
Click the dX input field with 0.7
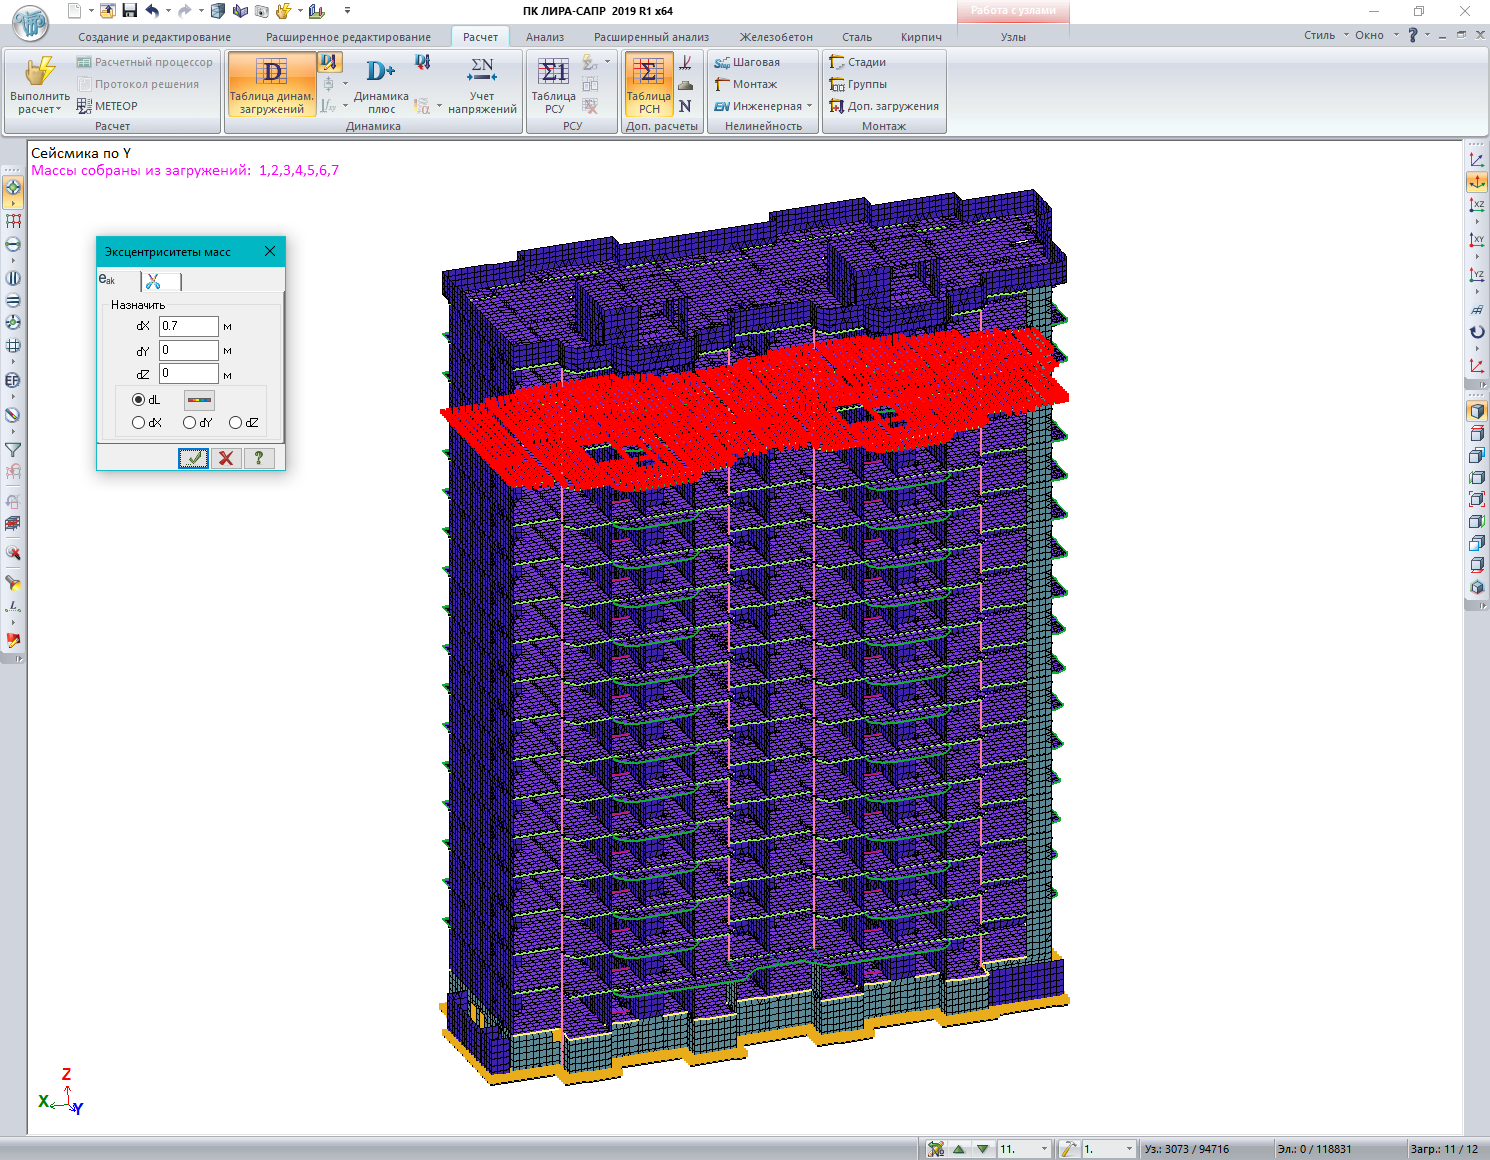[188, 326]
